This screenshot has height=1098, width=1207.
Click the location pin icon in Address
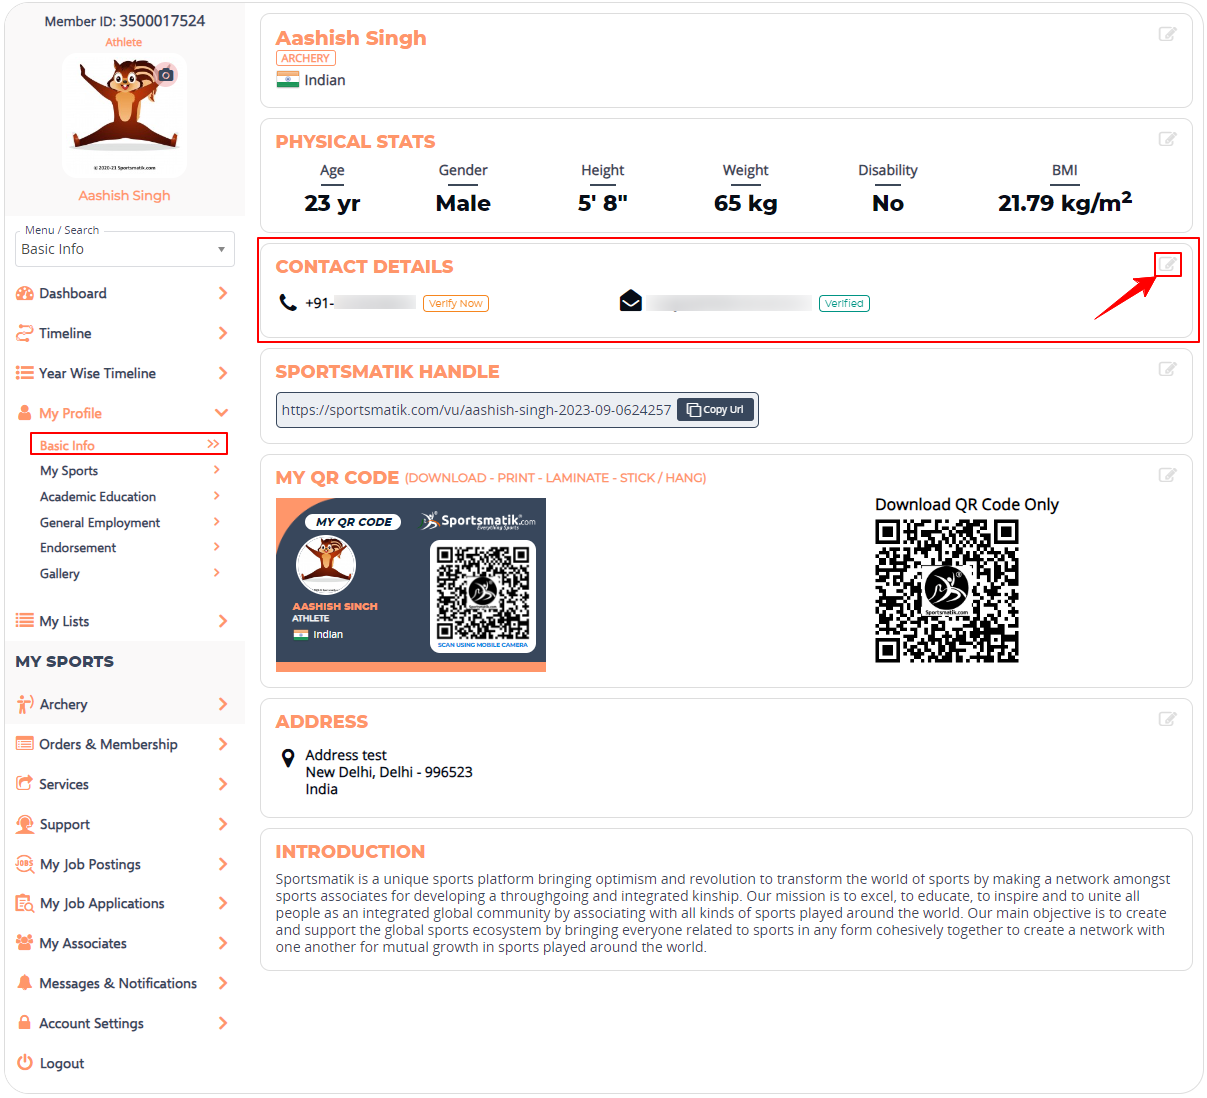point(288,758)
